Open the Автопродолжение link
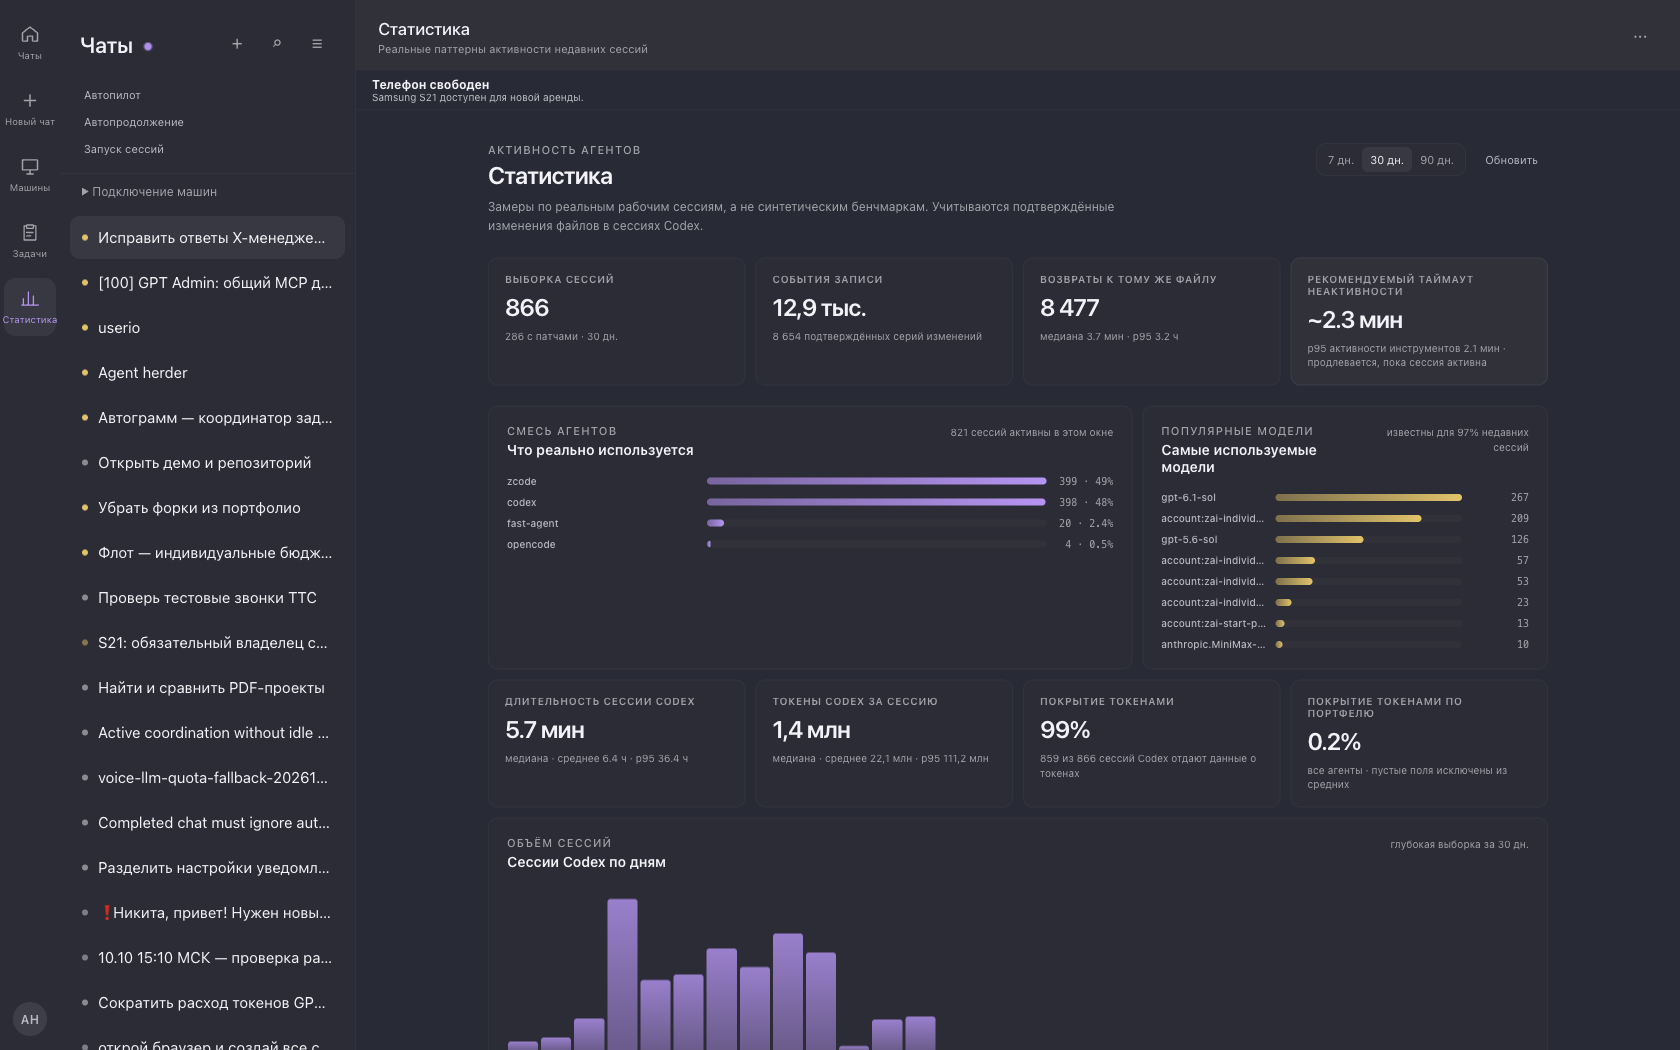Image resolution: width=1680 pixels, height=1050 pixels. pyautogui.click(x=134, y=123)
